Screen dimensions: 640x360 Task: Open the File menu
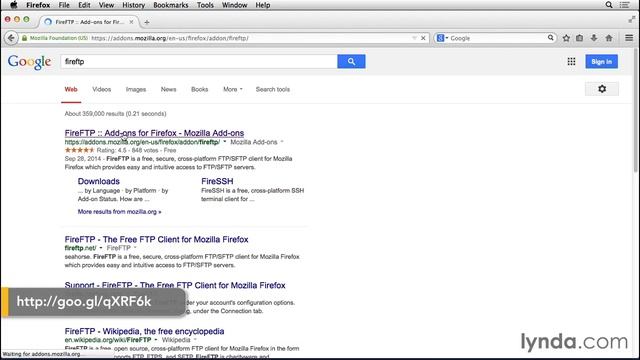[x=64, y=5]
